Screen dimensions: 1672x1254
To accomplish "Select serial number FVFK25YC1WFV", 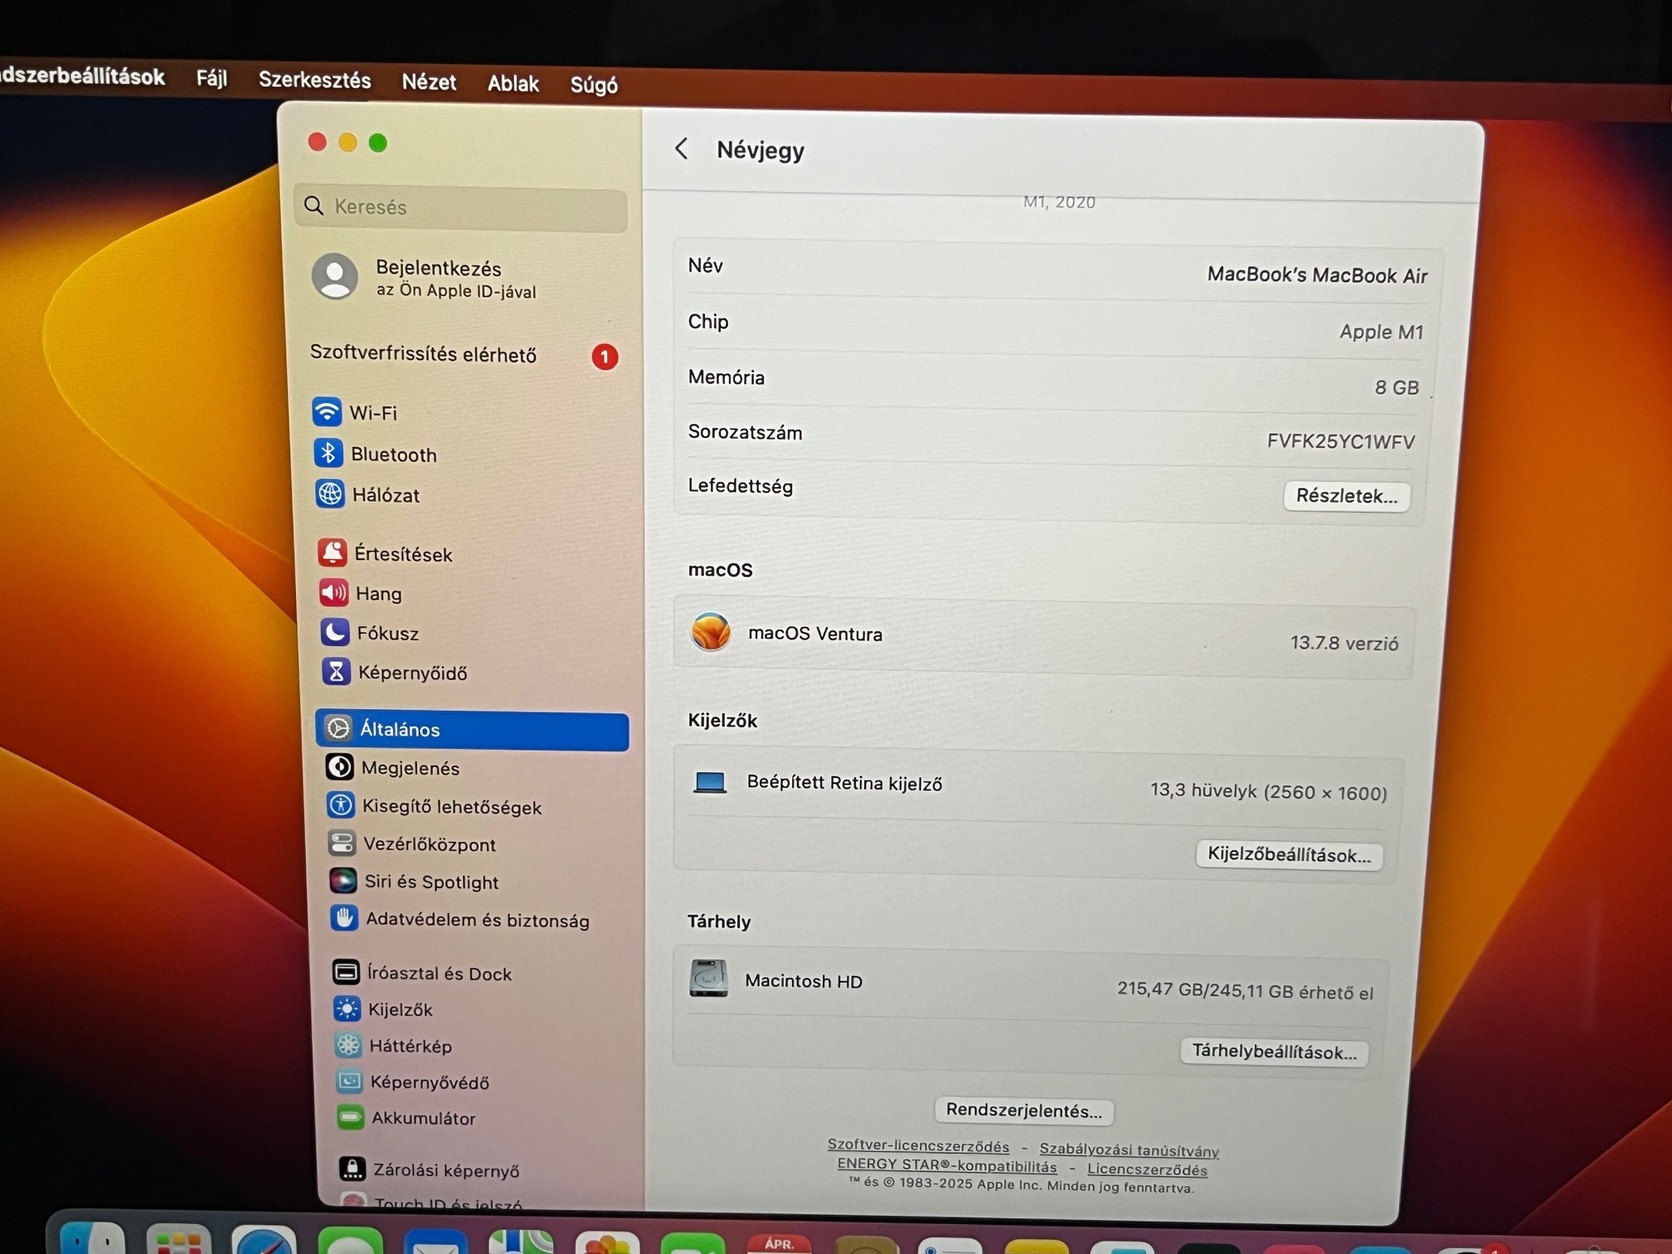I will pyautogui.click(x=1340, y=441).
